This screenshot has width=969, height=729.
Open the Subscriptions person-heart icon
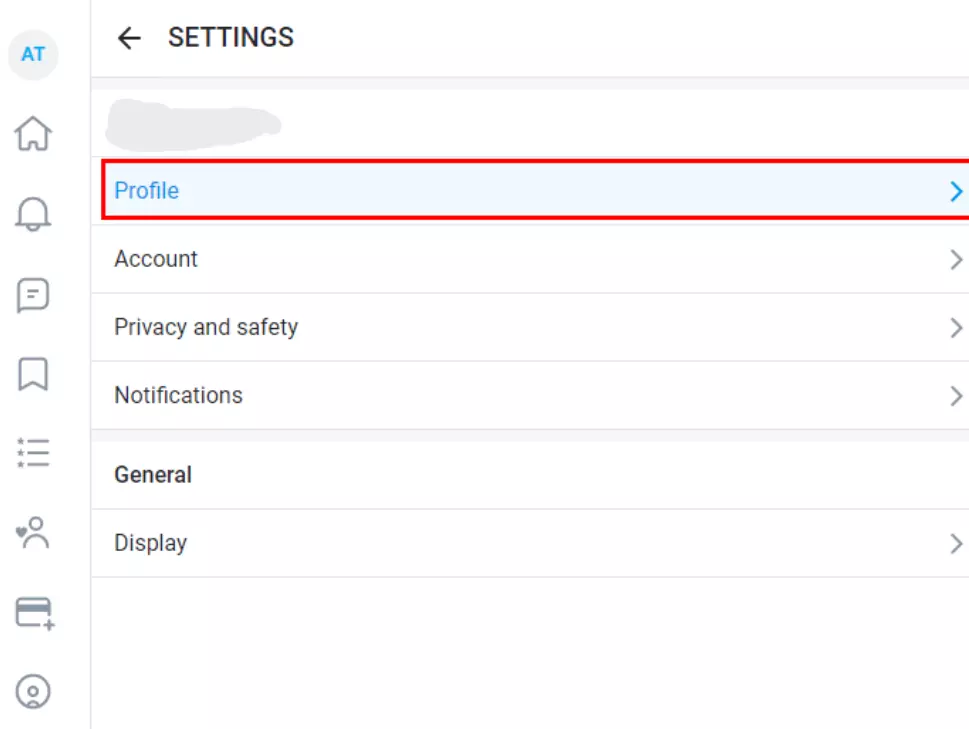33,533
